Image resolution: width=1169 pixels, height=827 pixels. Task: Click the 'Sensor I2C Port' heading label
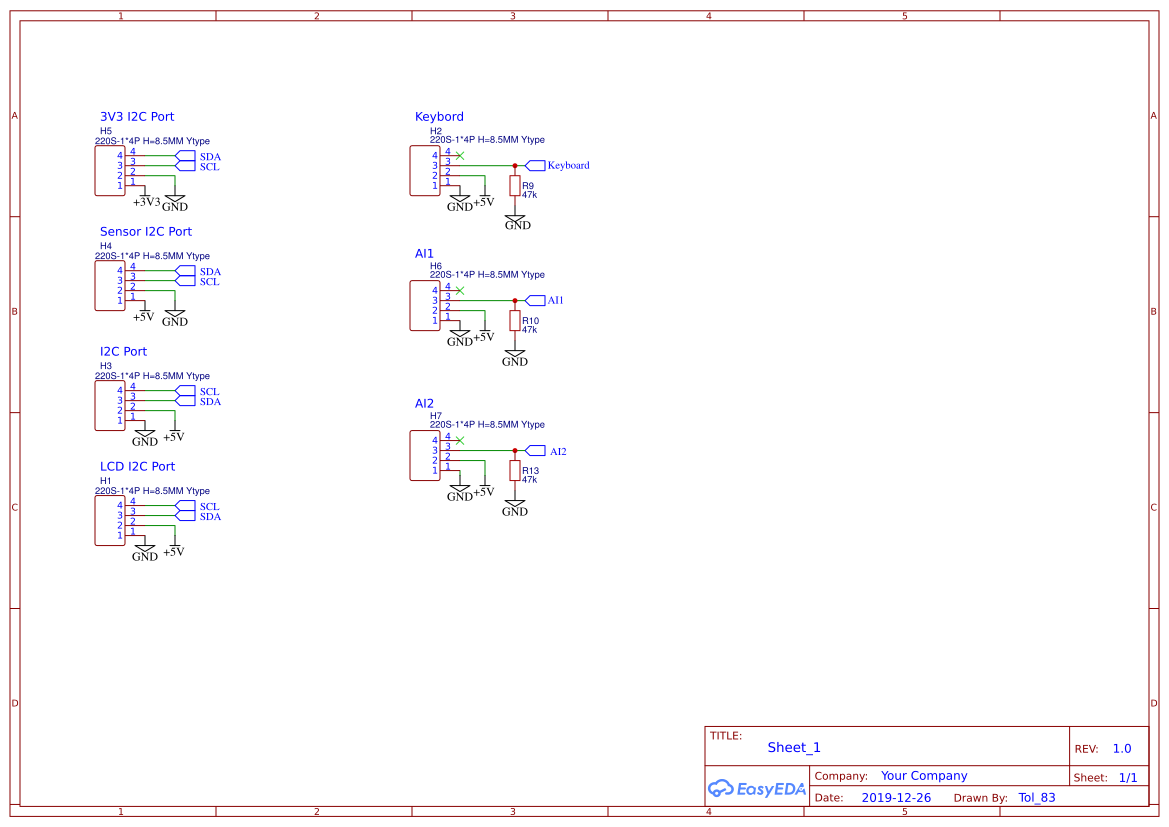[145, 231]
